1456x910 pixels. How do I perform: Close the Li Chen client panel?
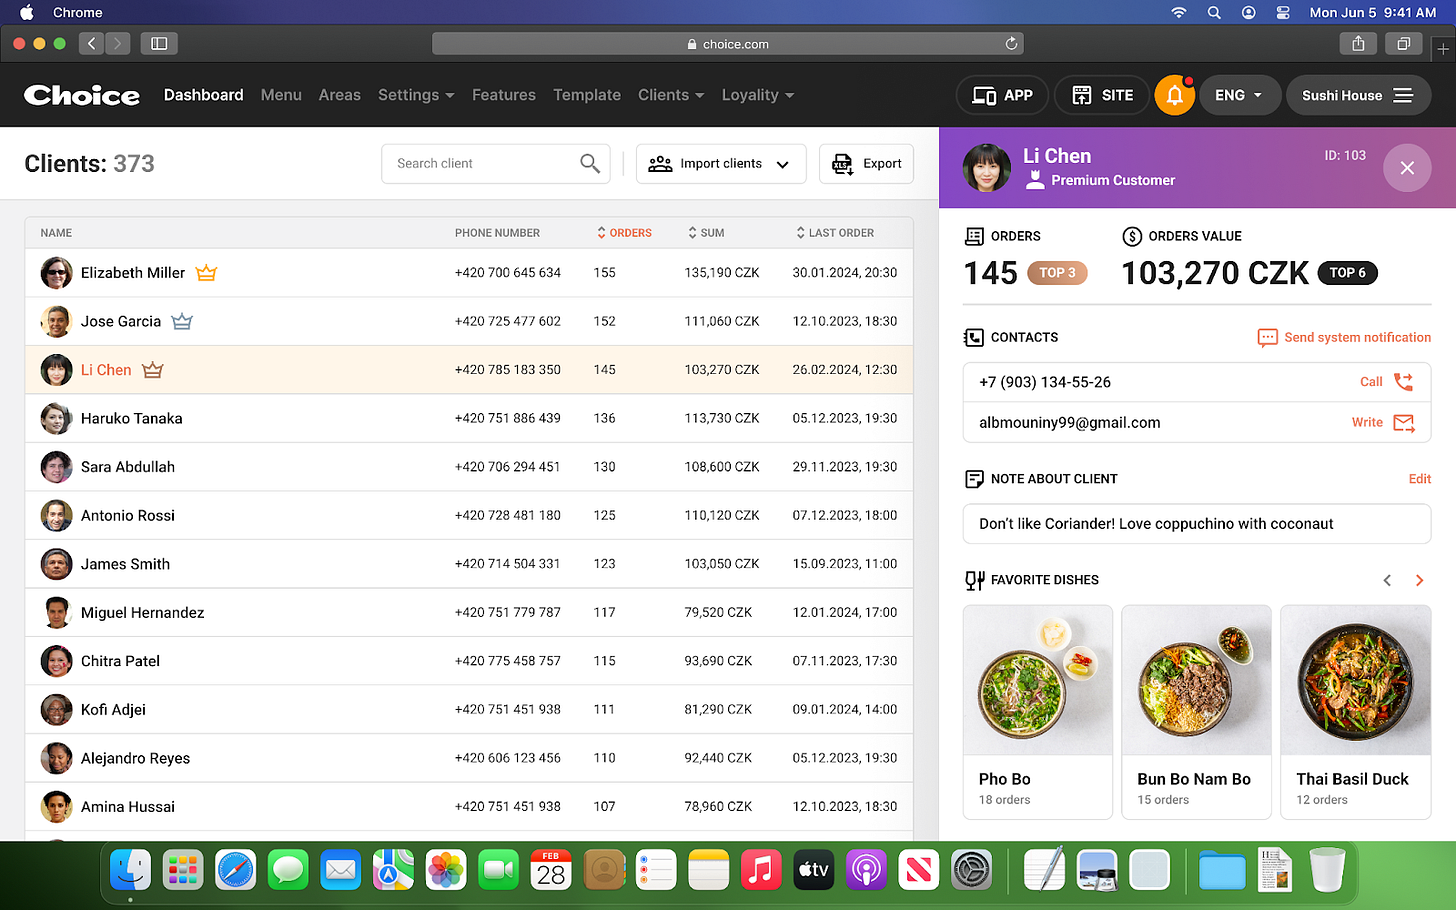point(1407,168)
